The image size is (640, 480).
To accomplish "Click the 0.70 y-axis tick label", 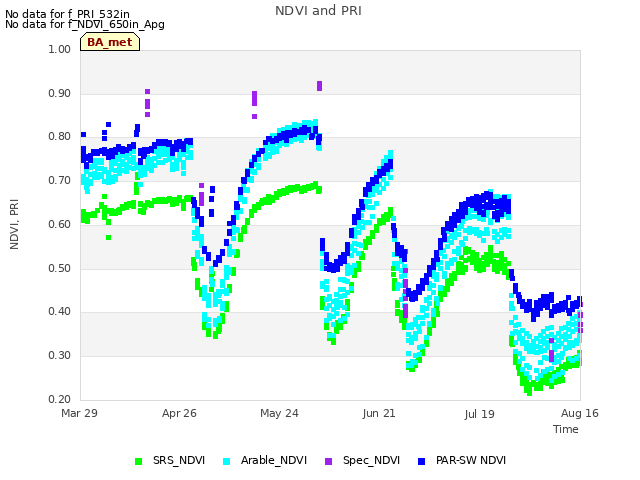I will click(x=60, y=180).
